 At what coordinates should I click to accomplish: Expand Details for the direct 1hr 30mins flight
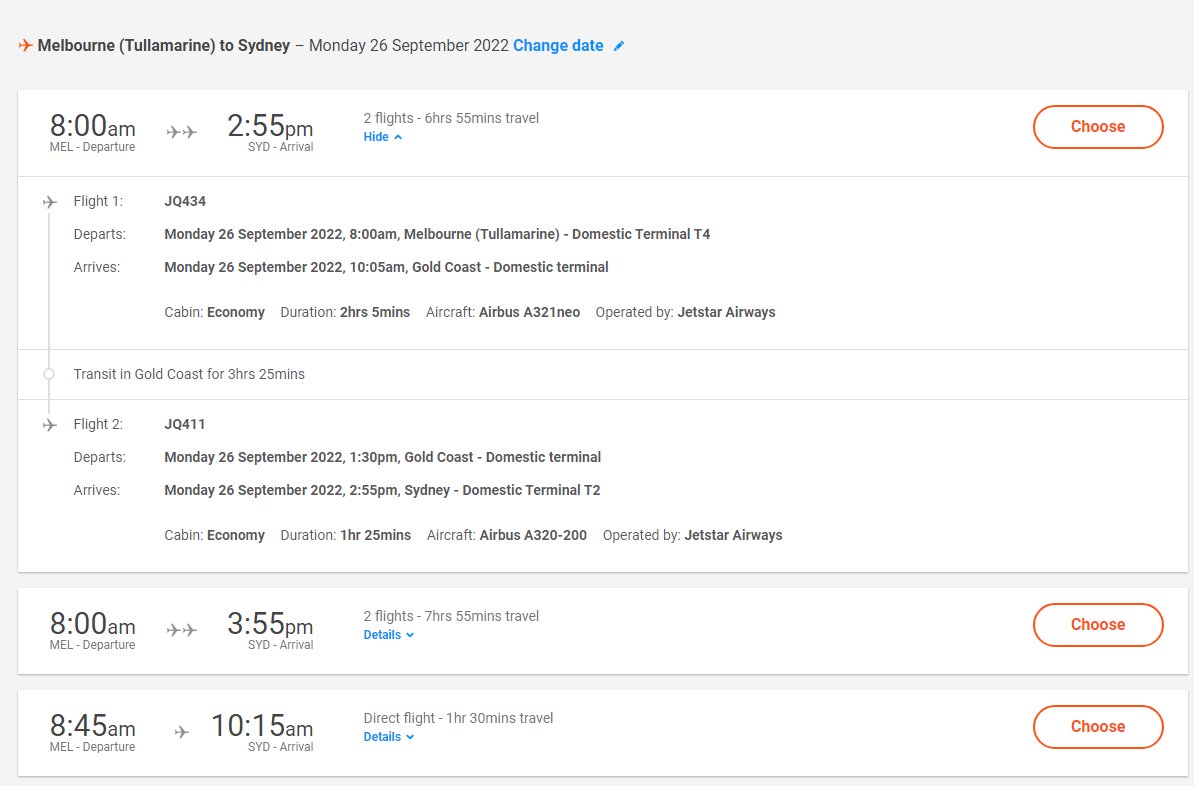point(388,737)
